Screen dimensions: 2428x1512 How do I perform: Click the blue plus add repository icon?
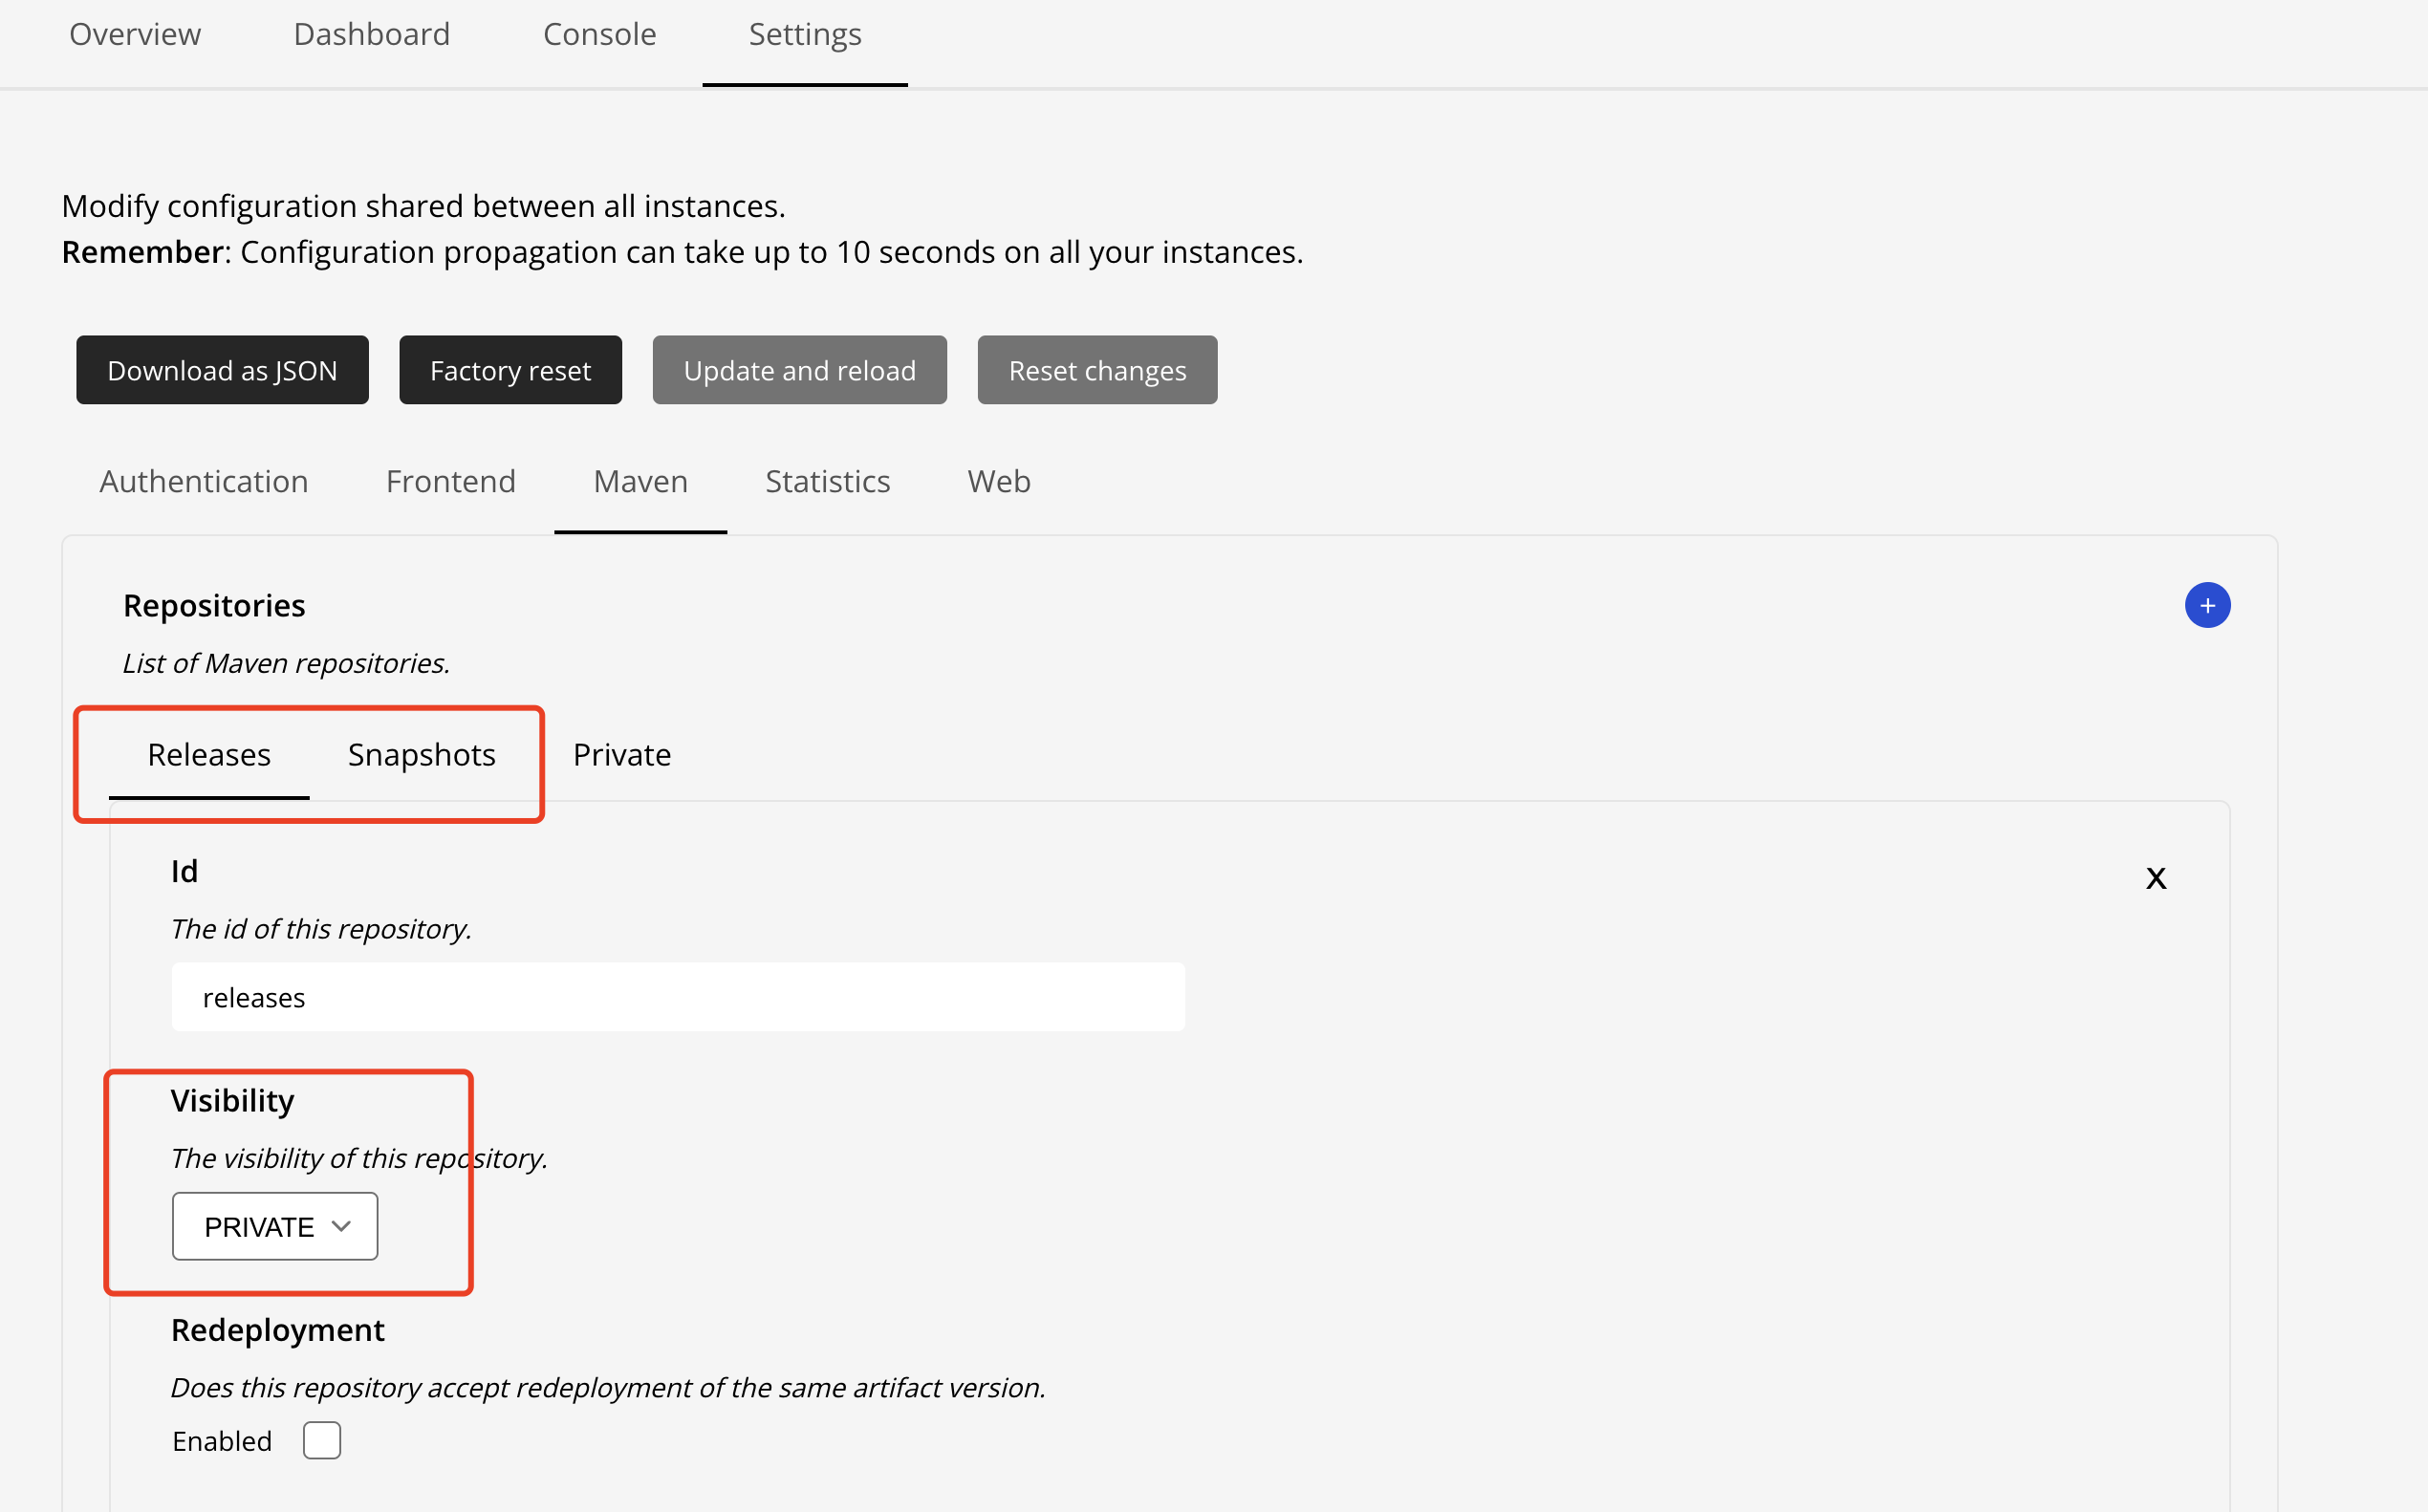tap(2207, 605)
